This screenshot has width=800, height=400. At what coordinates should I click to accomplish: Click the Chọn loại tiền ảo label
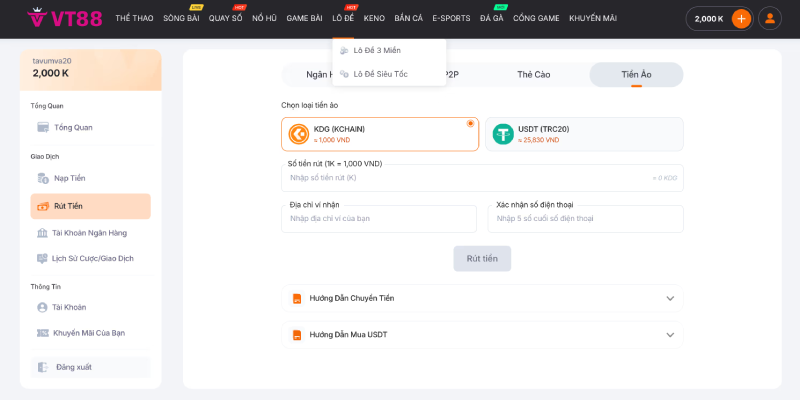tap(310, 105)
